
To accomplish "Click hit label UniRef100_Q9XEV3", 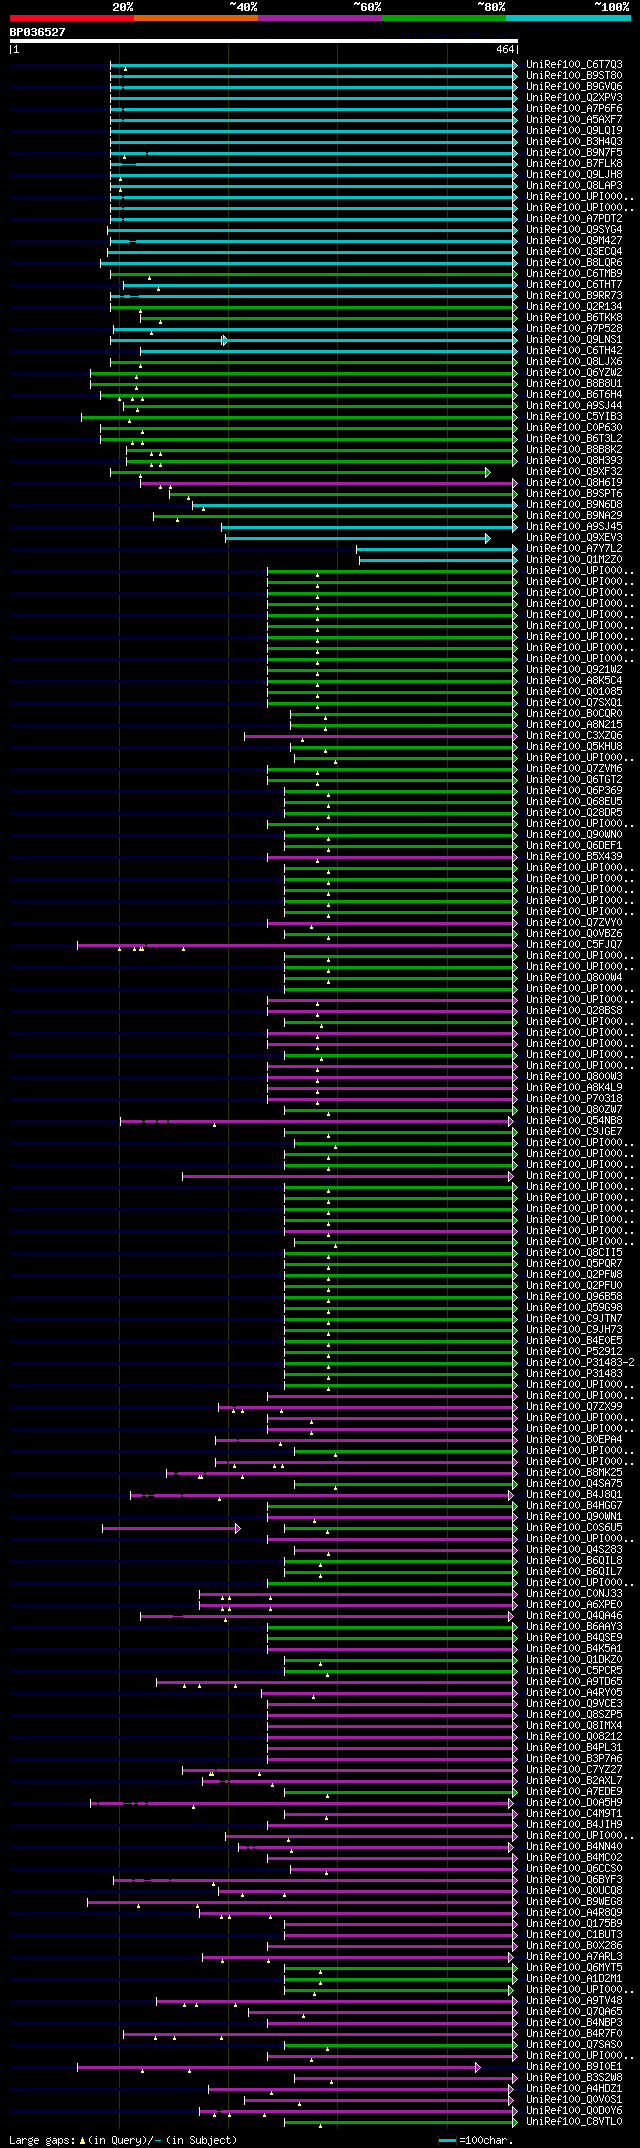I will pos(574,538).
